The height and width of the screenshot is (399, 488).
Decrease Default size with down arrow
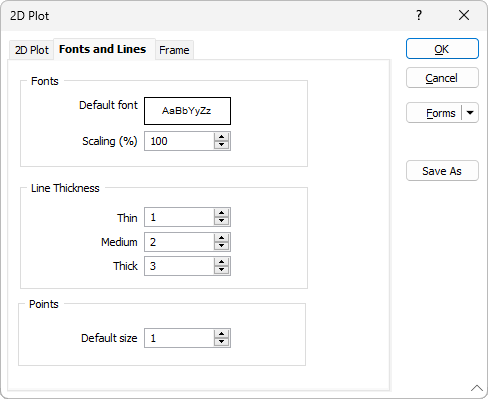(222, 342)
